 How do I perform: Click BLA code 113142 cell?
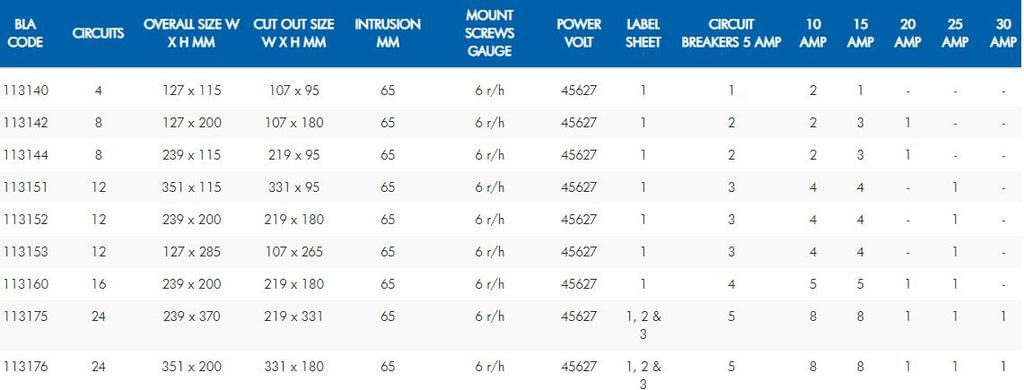[x=26, y=123]
